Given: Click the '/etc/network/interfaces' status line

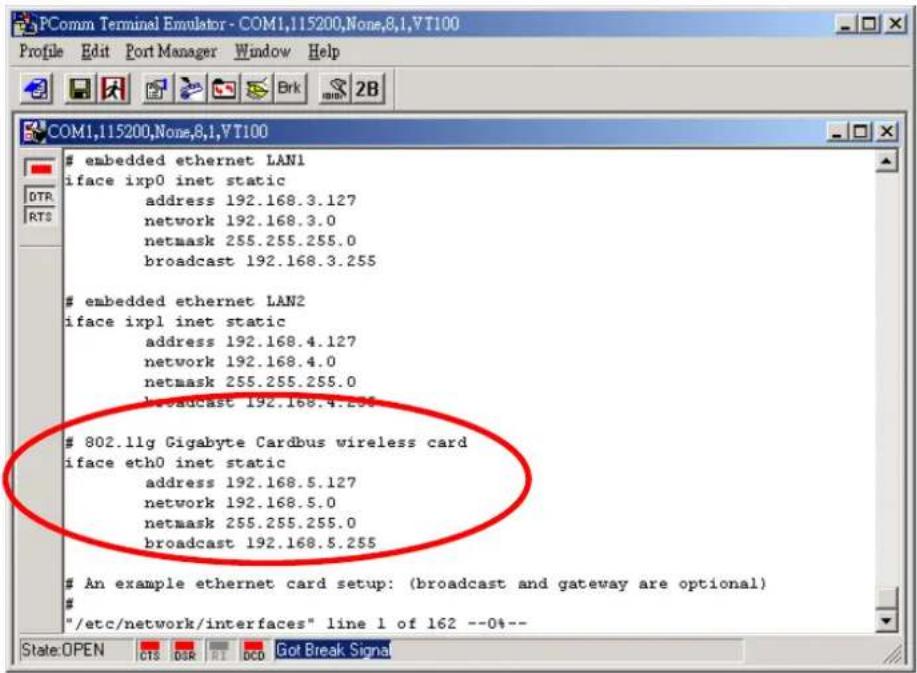Looking at the screenshot, I should coord(296,624).
